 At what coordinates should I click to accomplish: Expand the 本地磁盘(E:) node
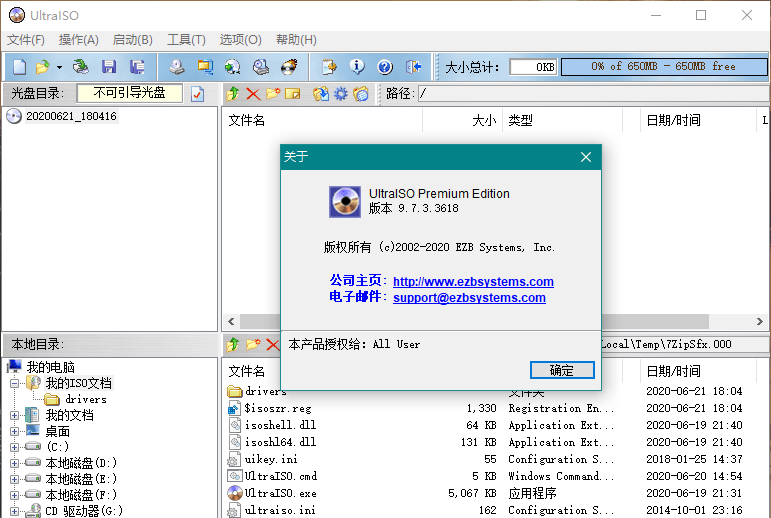(x=15, y=479)
